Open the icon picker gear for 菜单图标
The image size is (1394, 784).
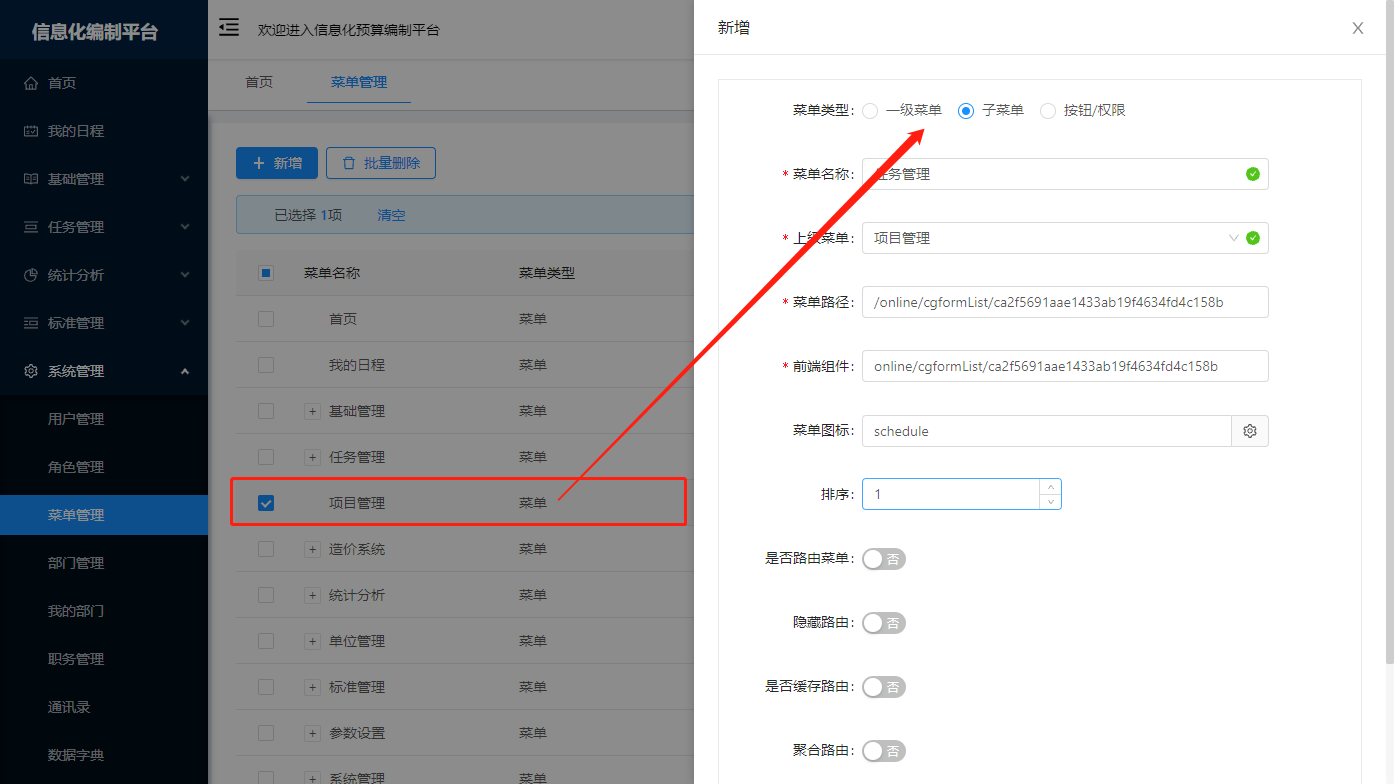[1250, 431]
